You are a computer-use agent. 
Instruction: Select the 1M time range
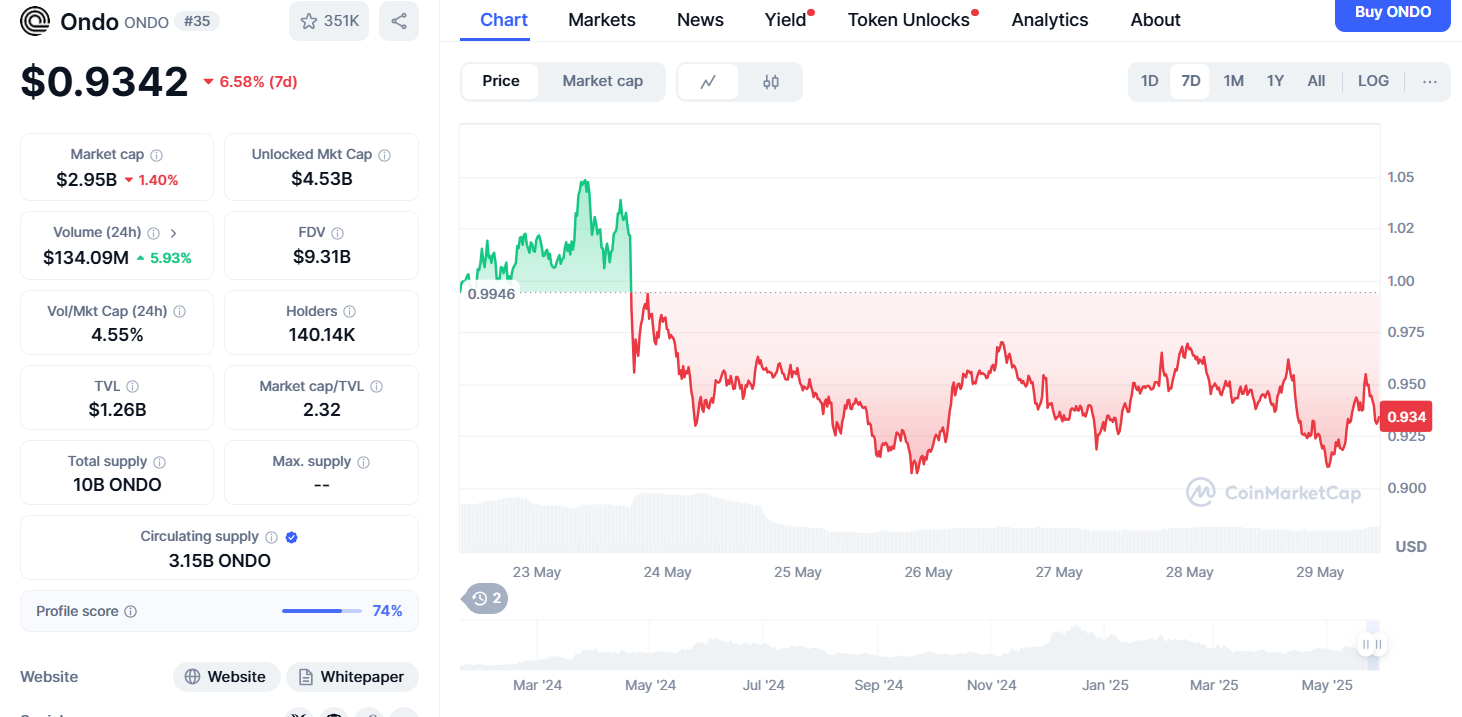click(1233, 81)
